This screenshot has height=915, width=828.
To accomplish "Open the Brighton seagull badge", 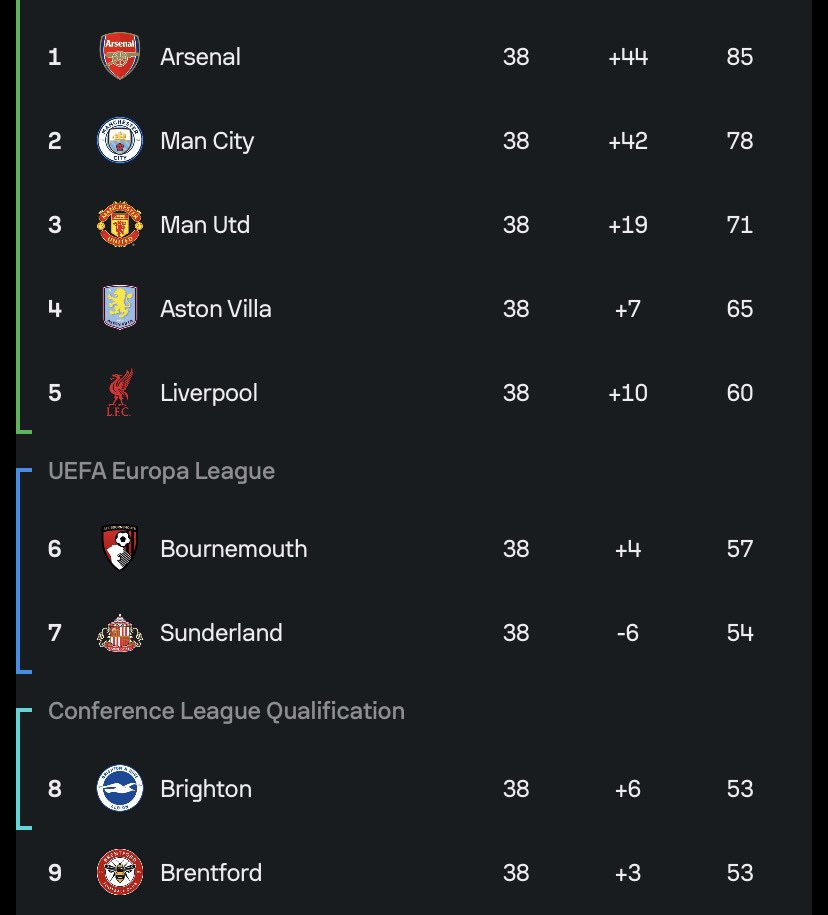I will point(120,788).
